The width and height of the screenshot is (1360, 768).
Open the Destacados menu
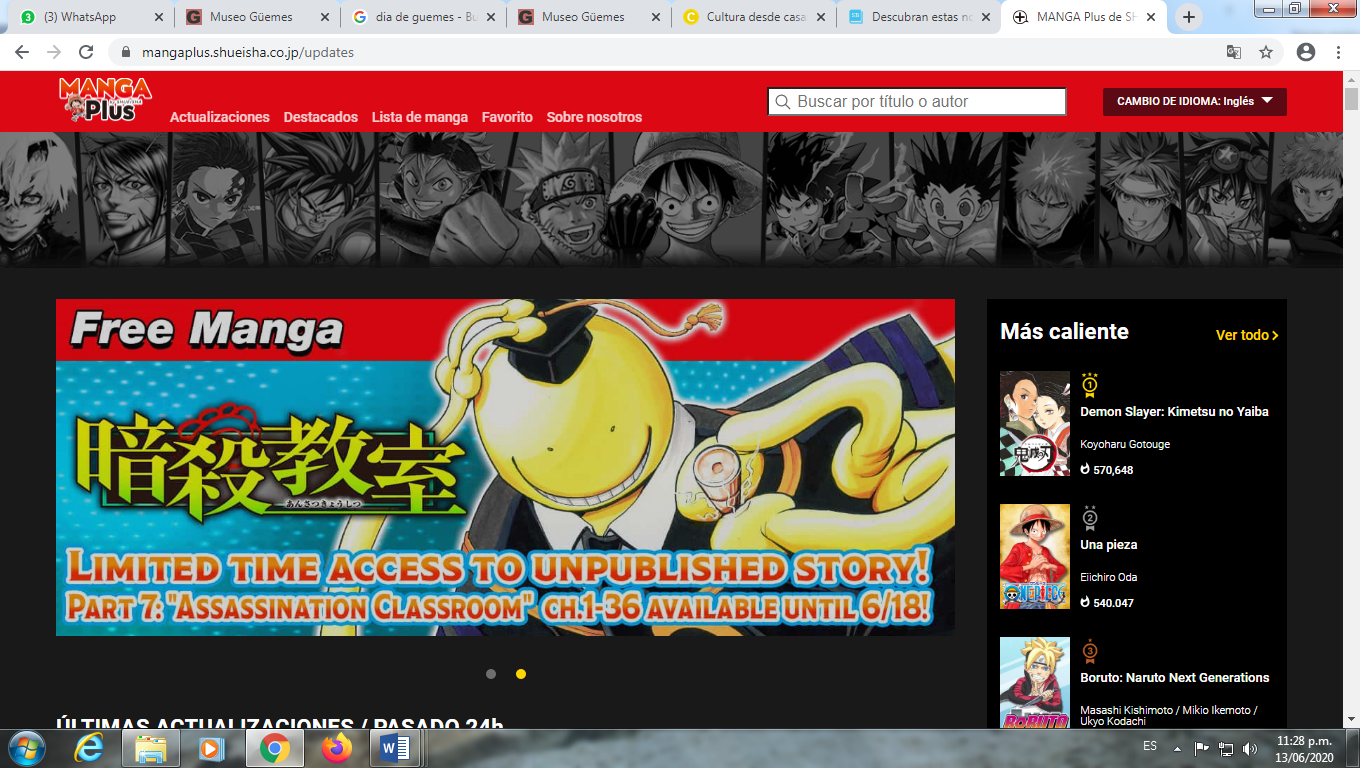click(320, 117)
